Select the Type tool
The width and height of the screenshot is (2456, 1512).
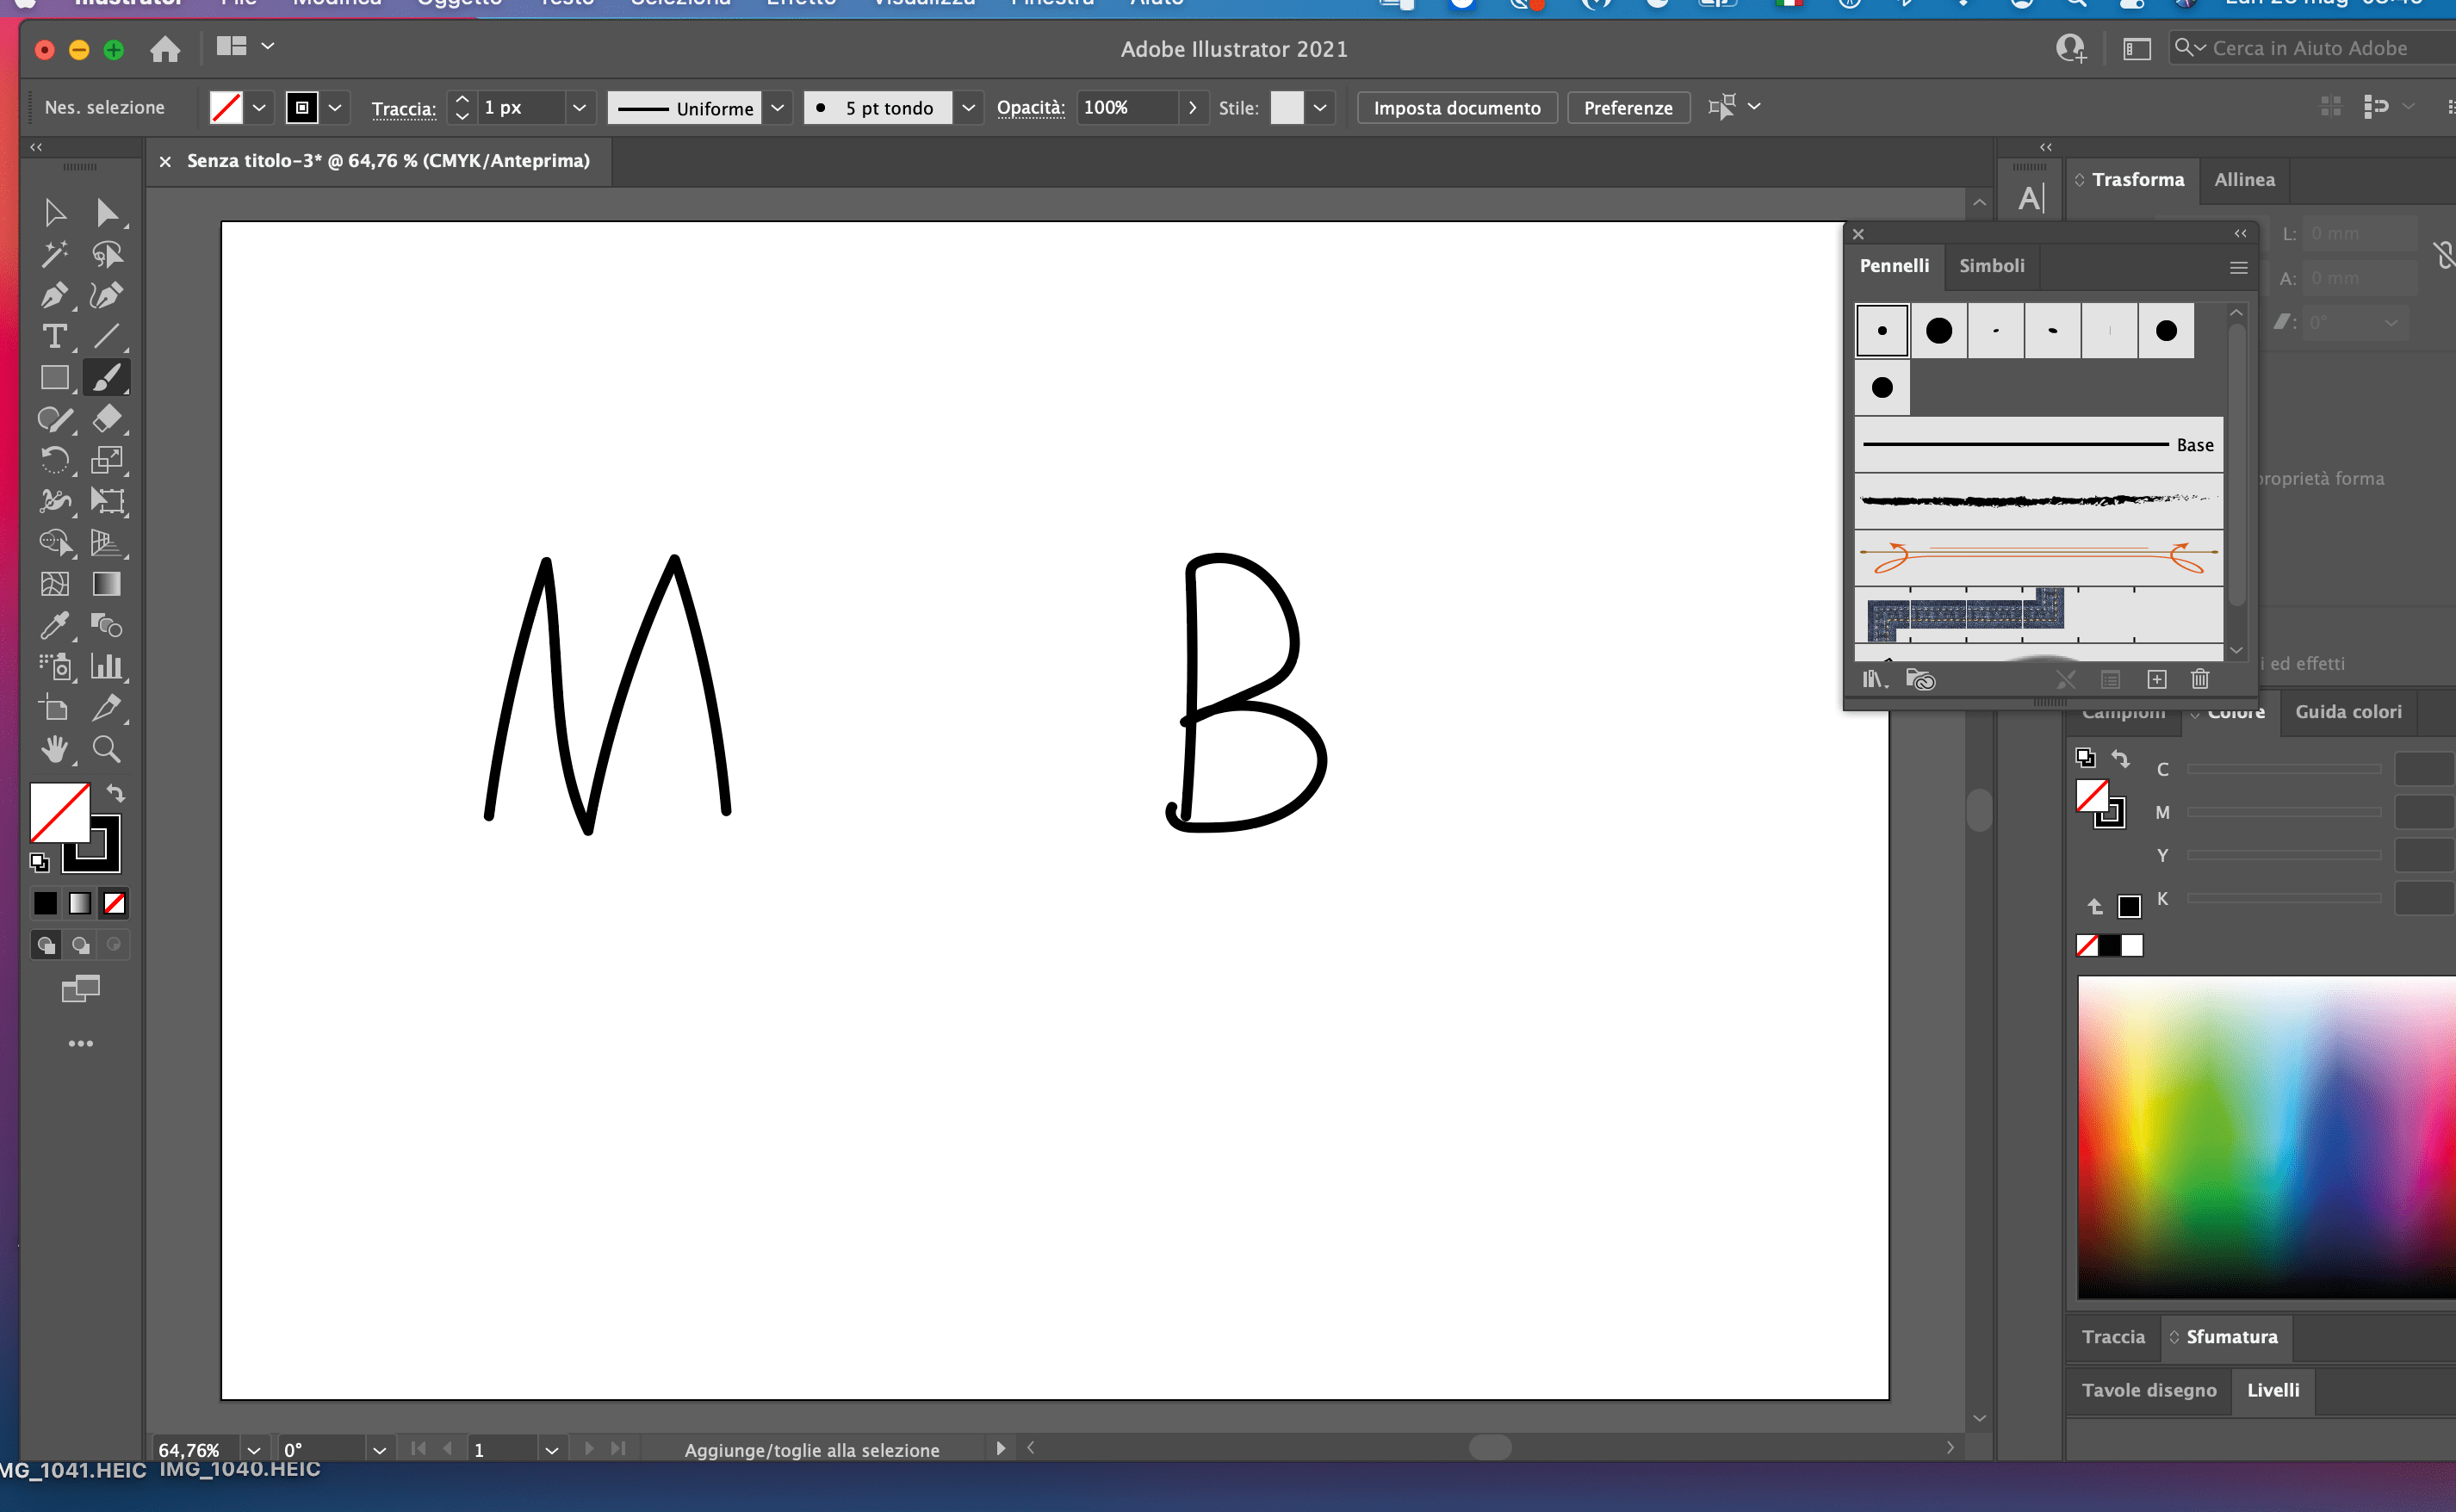55,337
